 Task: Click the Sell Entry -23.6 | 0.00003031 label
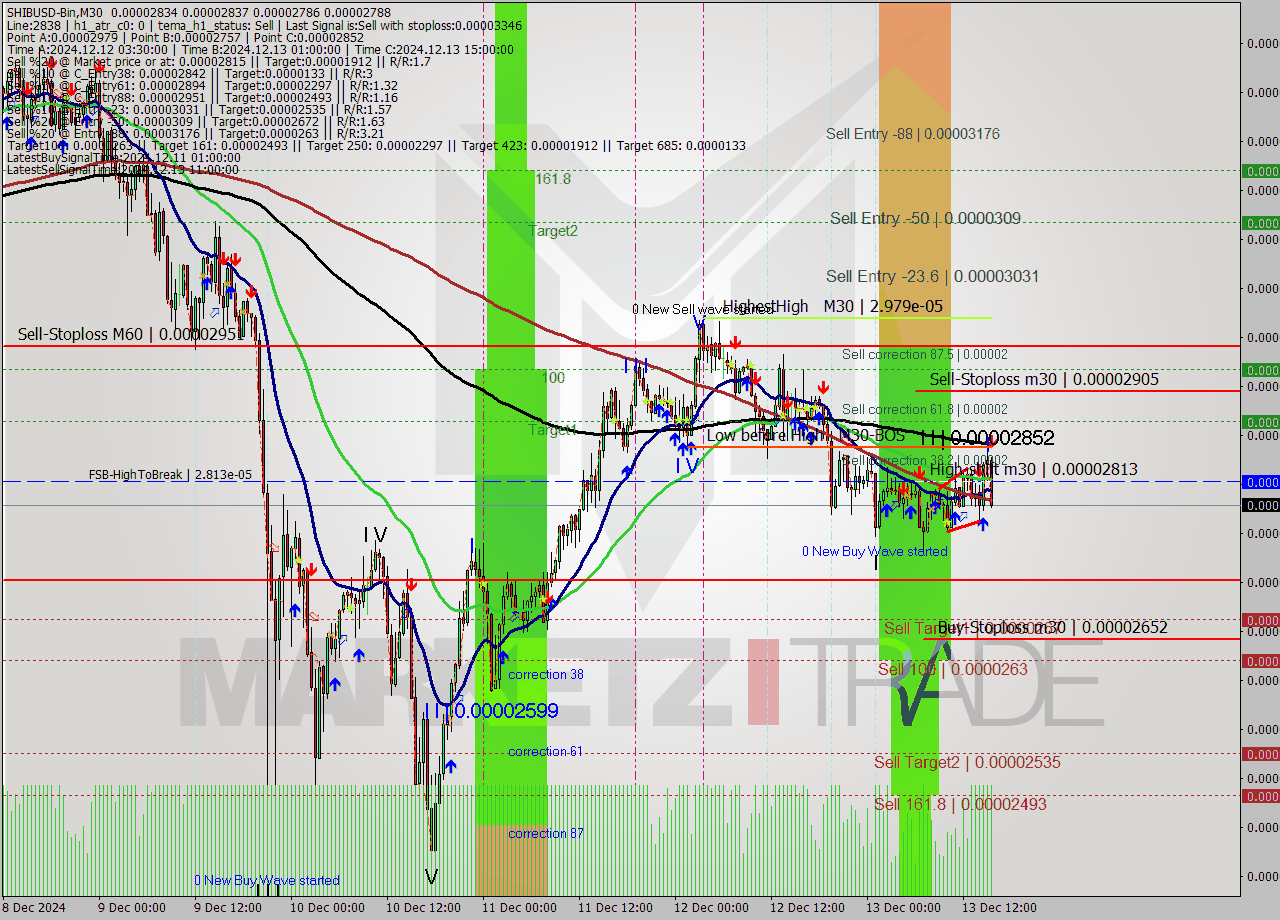point(932,276)
